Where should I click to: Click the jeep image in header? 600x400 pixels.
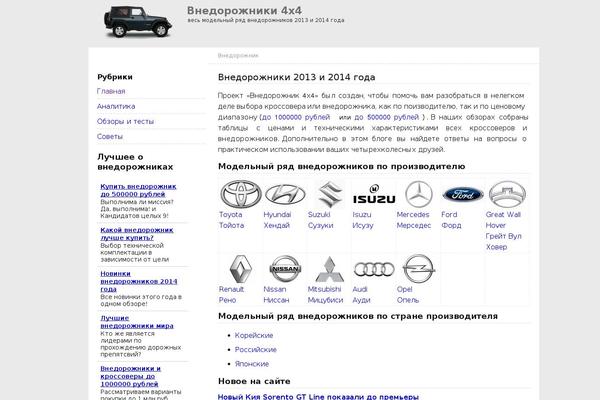138,21
